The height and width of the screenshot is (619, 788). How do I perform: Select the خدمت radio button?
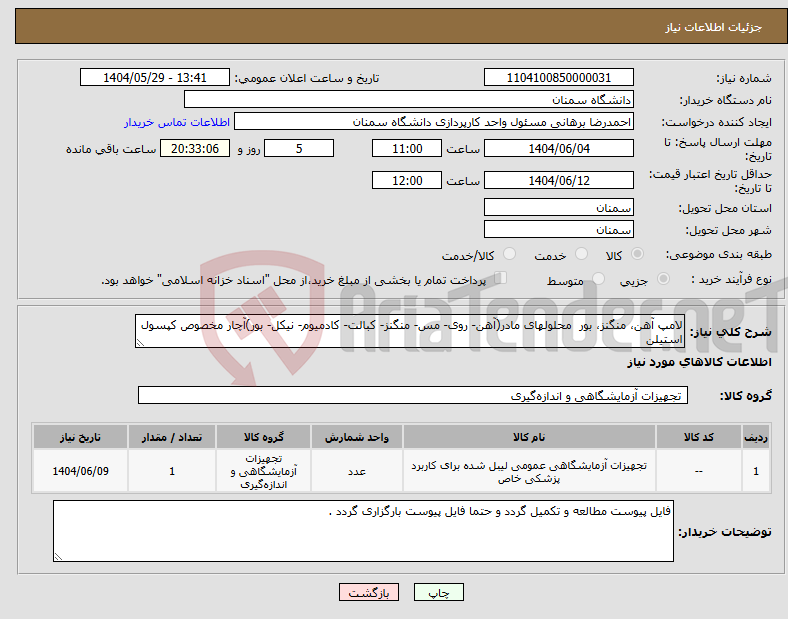tap(581, 254)
